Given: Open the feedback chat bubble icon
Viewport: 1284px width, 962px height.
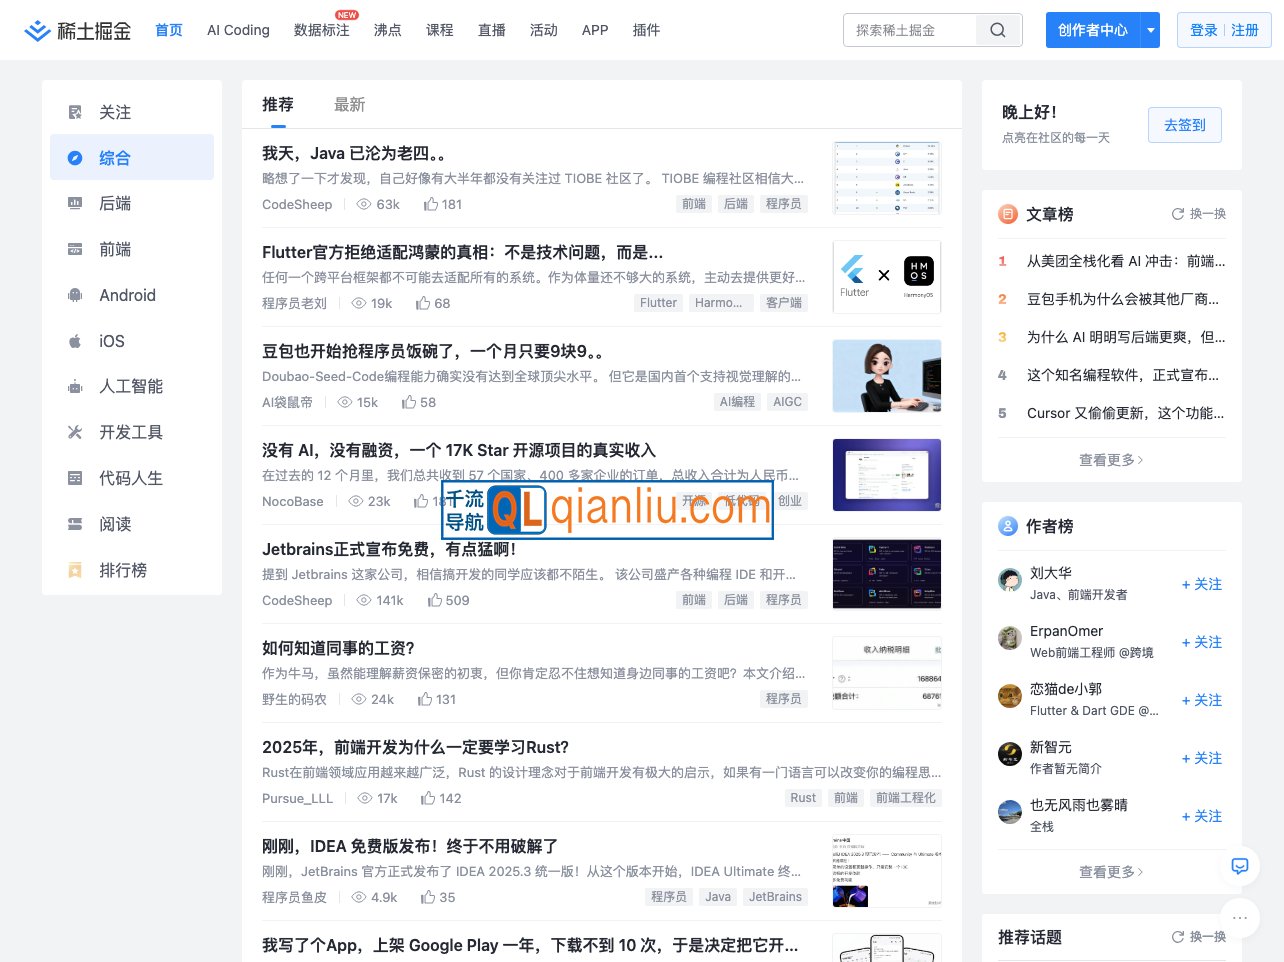Looking at the screenshot, I should (1240, 867).
